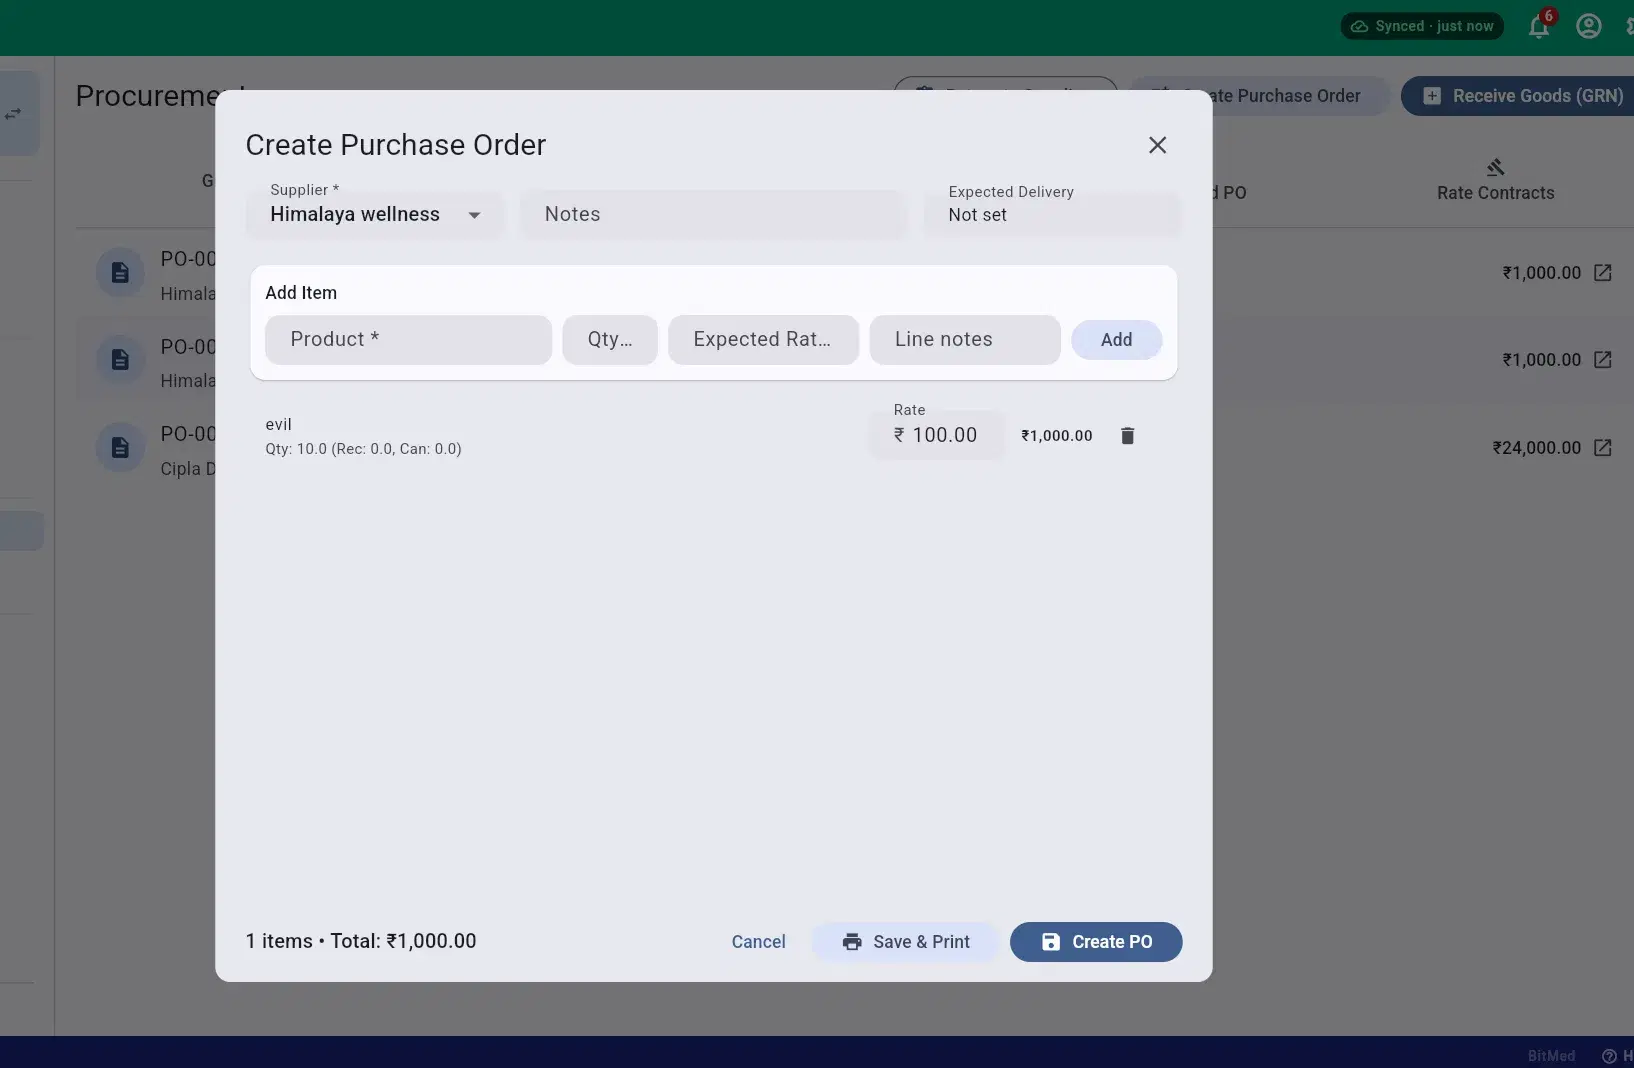Set the Expected Delivery date field
The height and width of the screenshot is (1068, 1634).
tap(1052, 214)
